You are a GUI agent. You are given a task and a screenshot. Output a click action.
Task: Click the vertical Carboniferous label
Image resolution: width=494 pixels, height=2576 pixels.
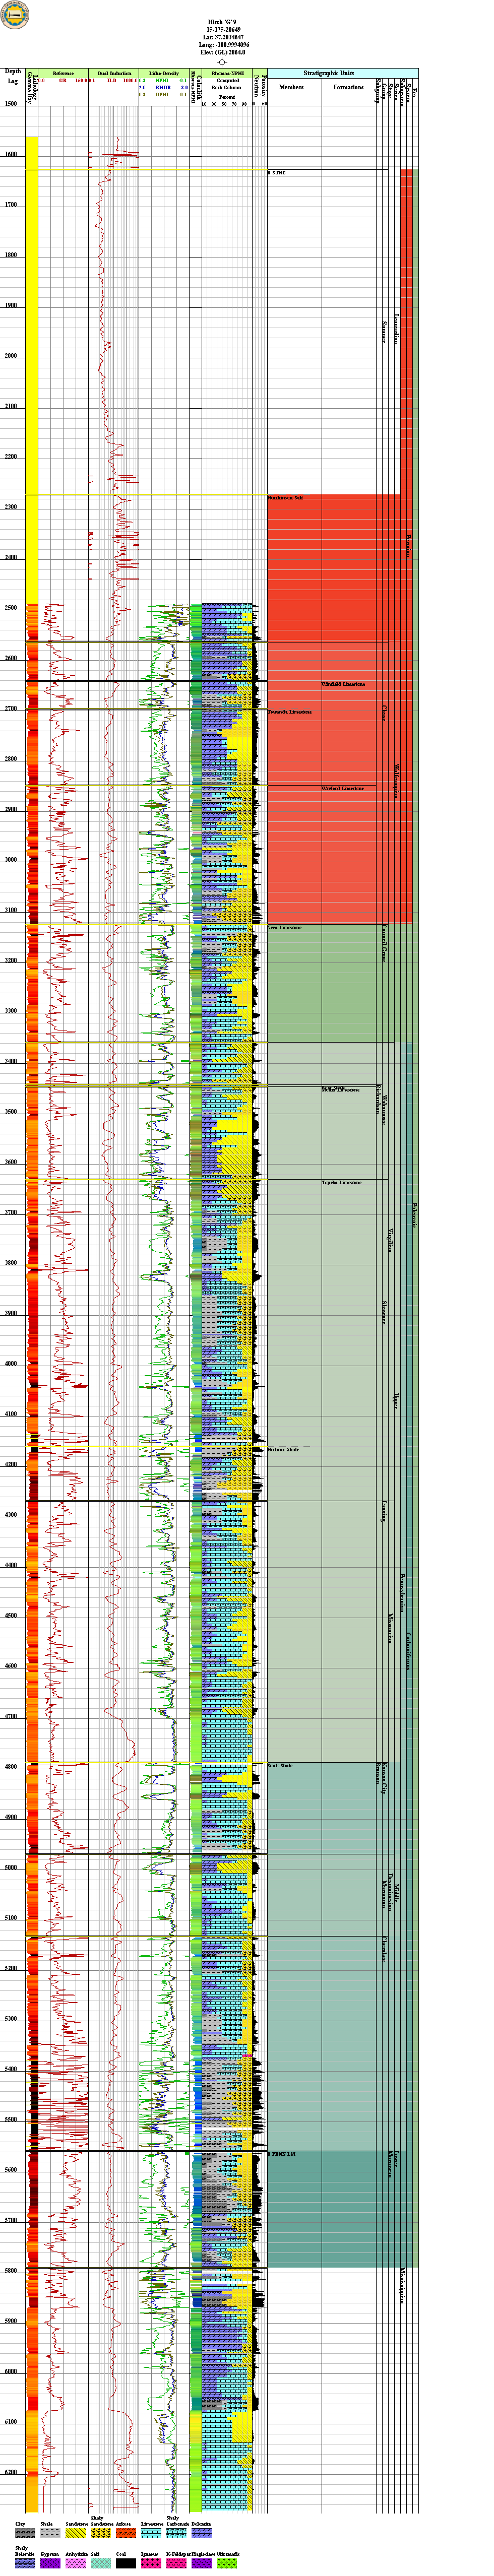click(x=408, y=1651)
